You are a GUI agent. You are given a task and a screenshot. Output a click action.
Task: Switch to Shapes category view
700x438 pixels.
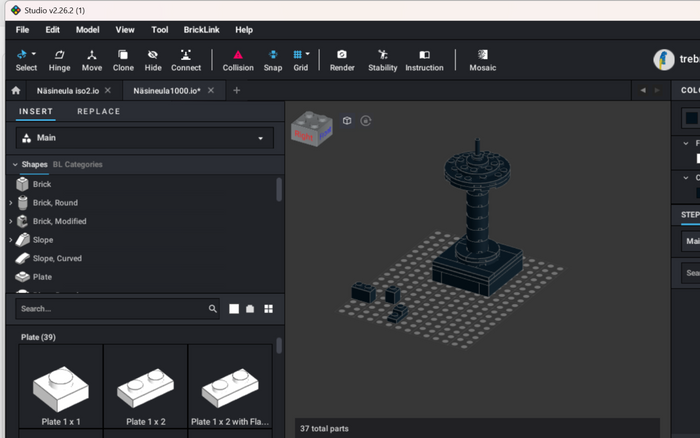(34, 164)
